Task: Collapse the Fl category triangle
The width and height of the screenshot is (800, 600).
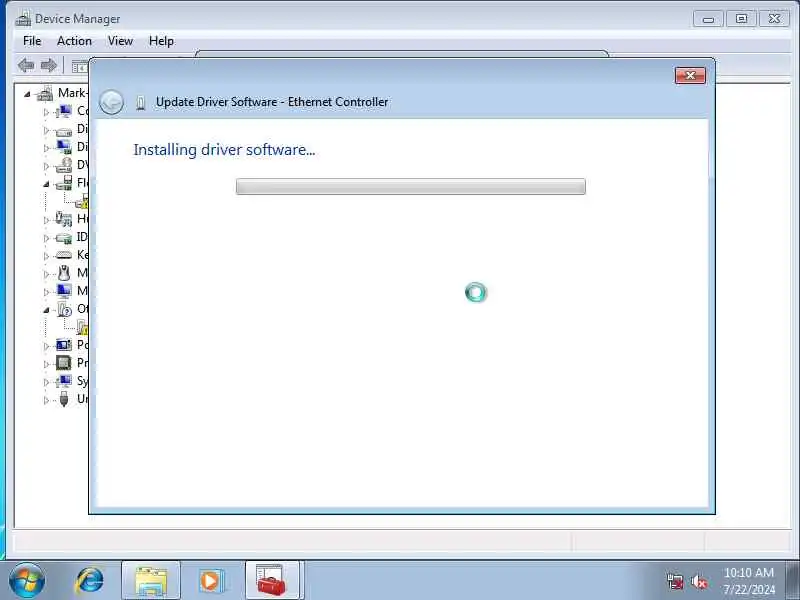Action: tap(46, 184)
